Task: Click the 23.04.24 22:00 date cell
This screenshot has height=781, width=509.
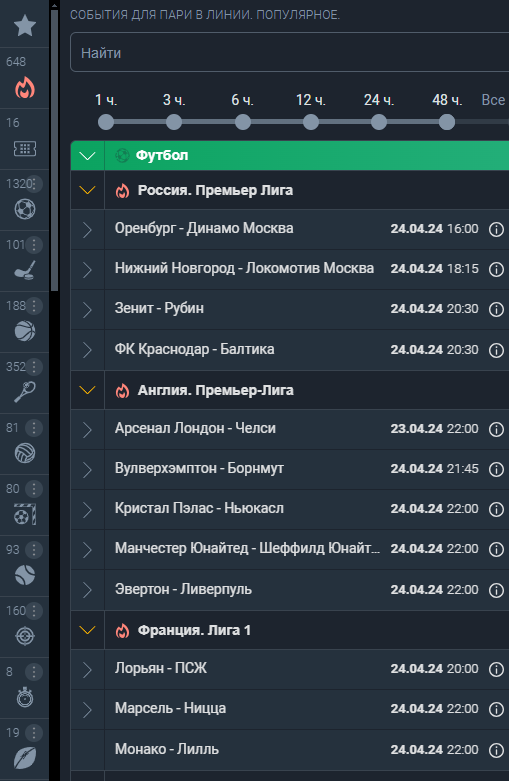Action: pos(434,429)
